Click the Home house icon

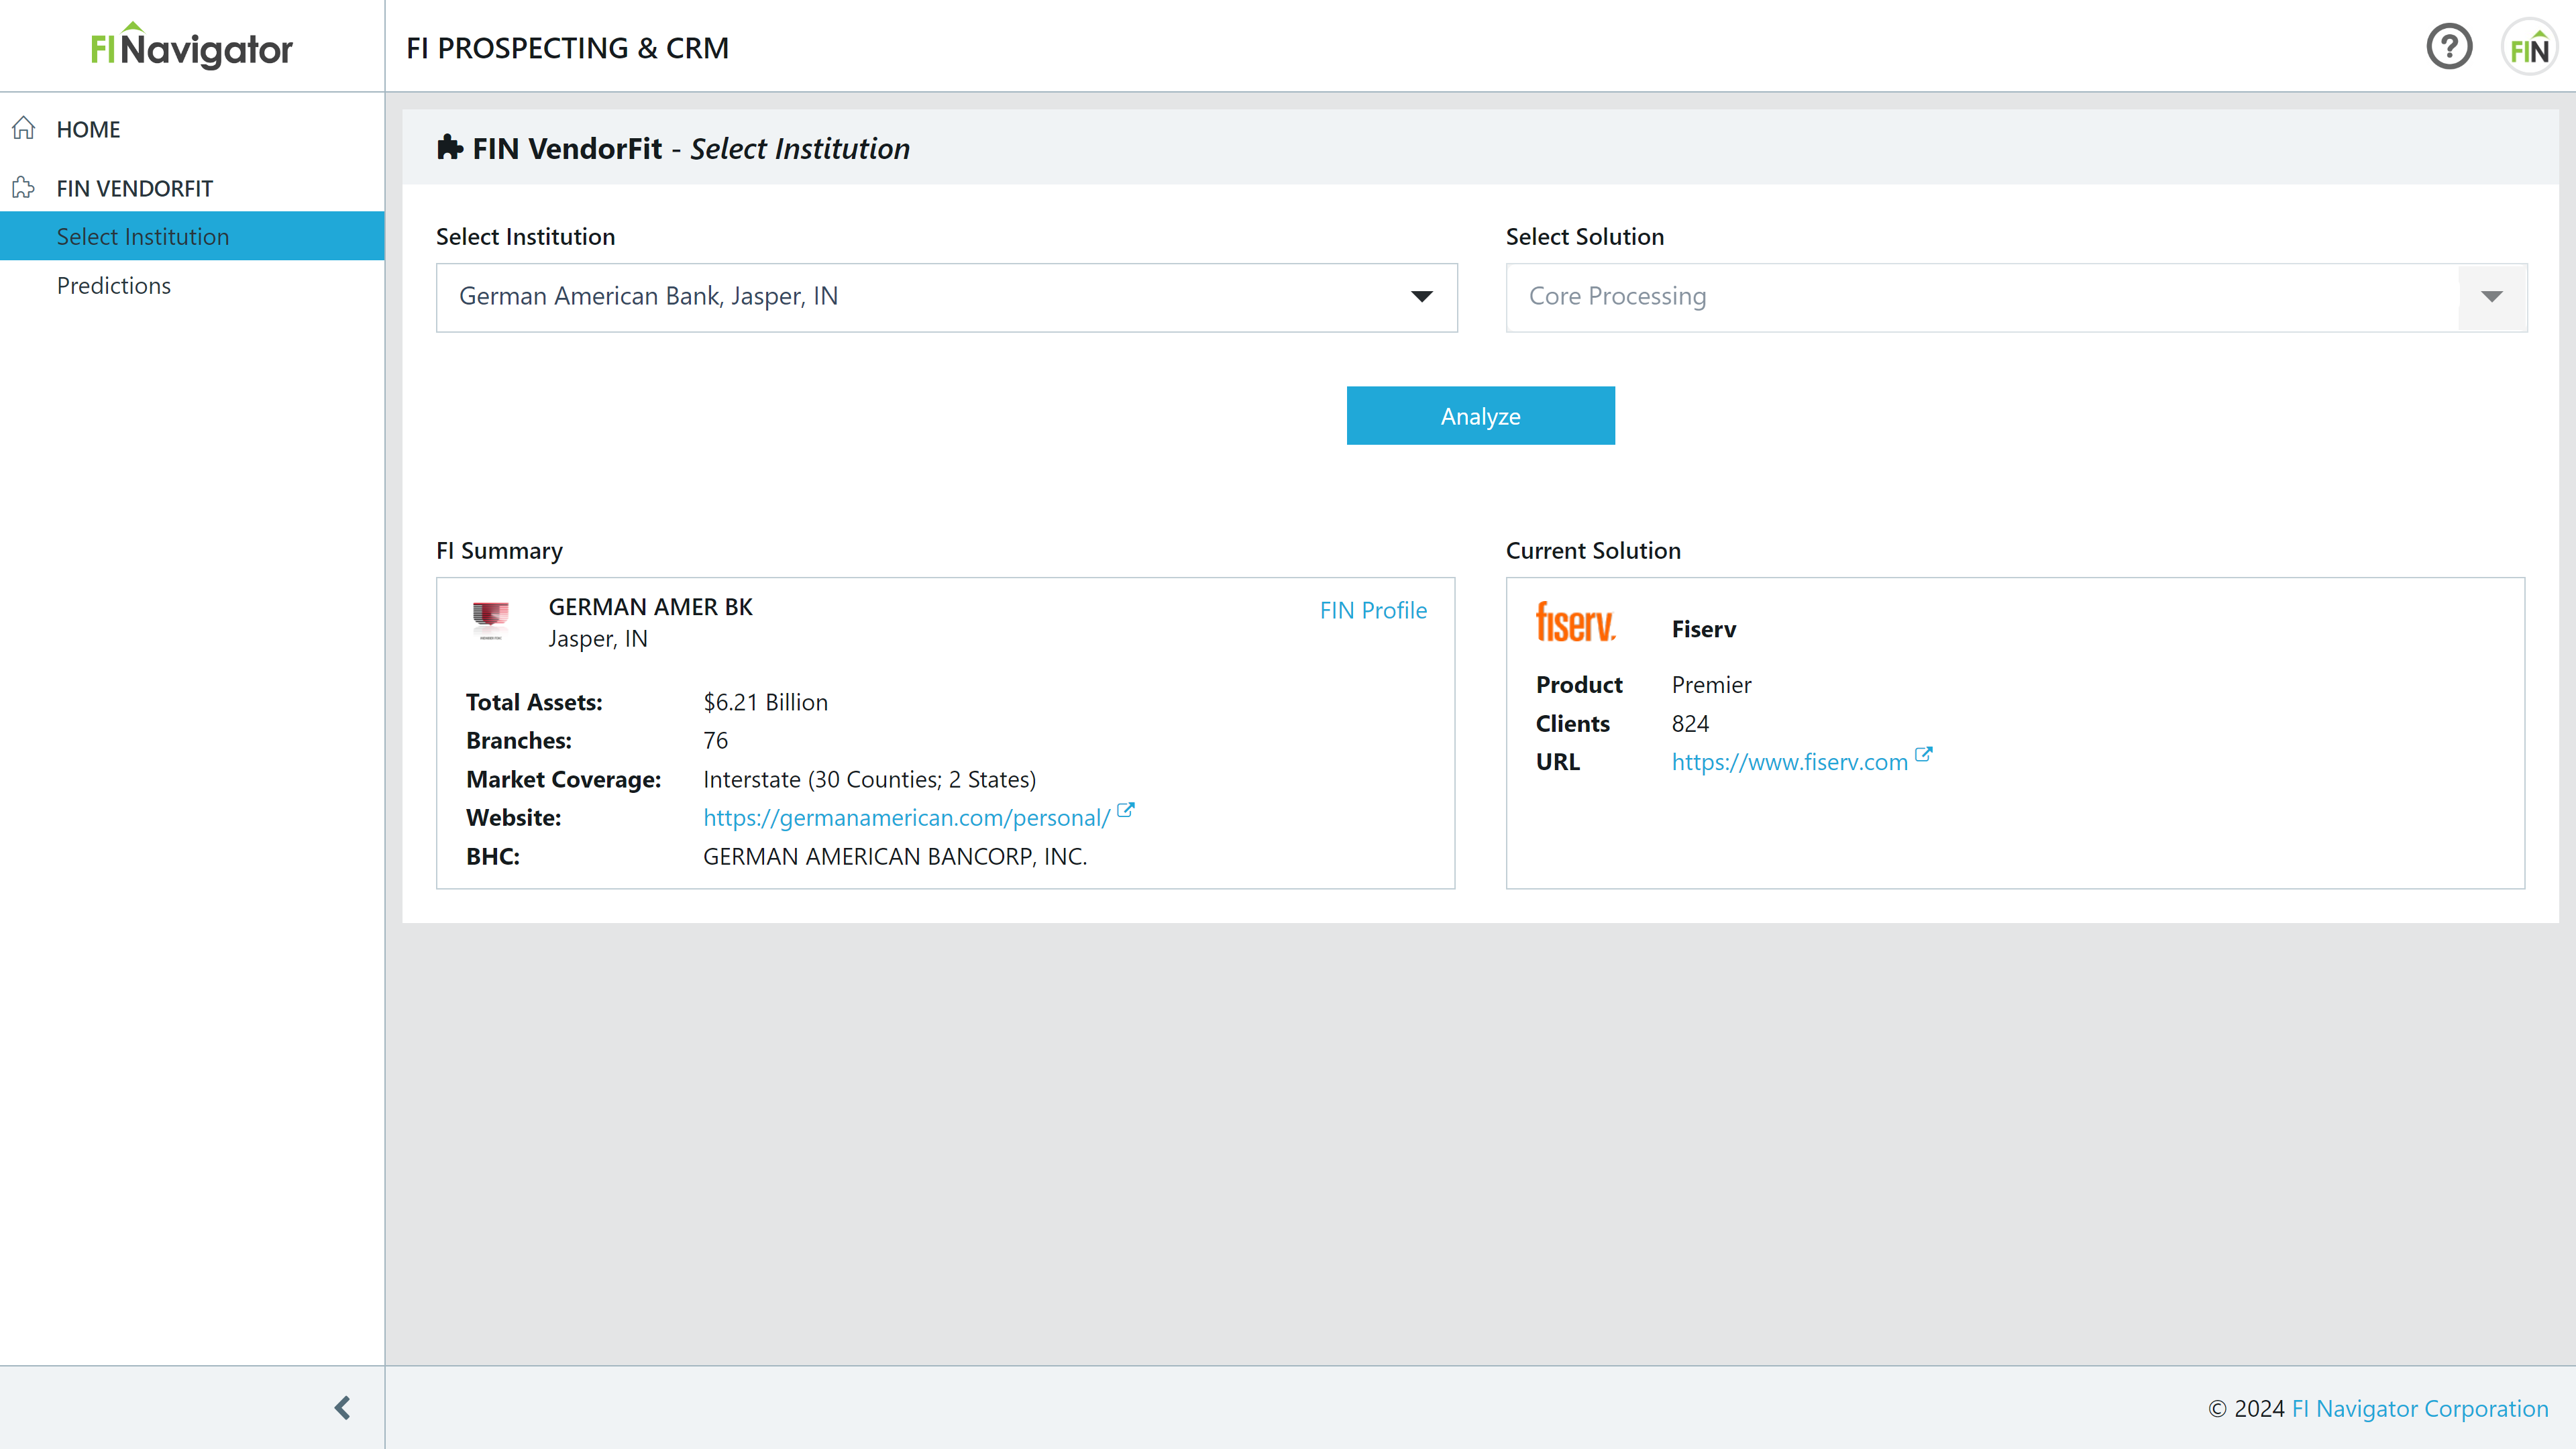click(x=24, y=128)
